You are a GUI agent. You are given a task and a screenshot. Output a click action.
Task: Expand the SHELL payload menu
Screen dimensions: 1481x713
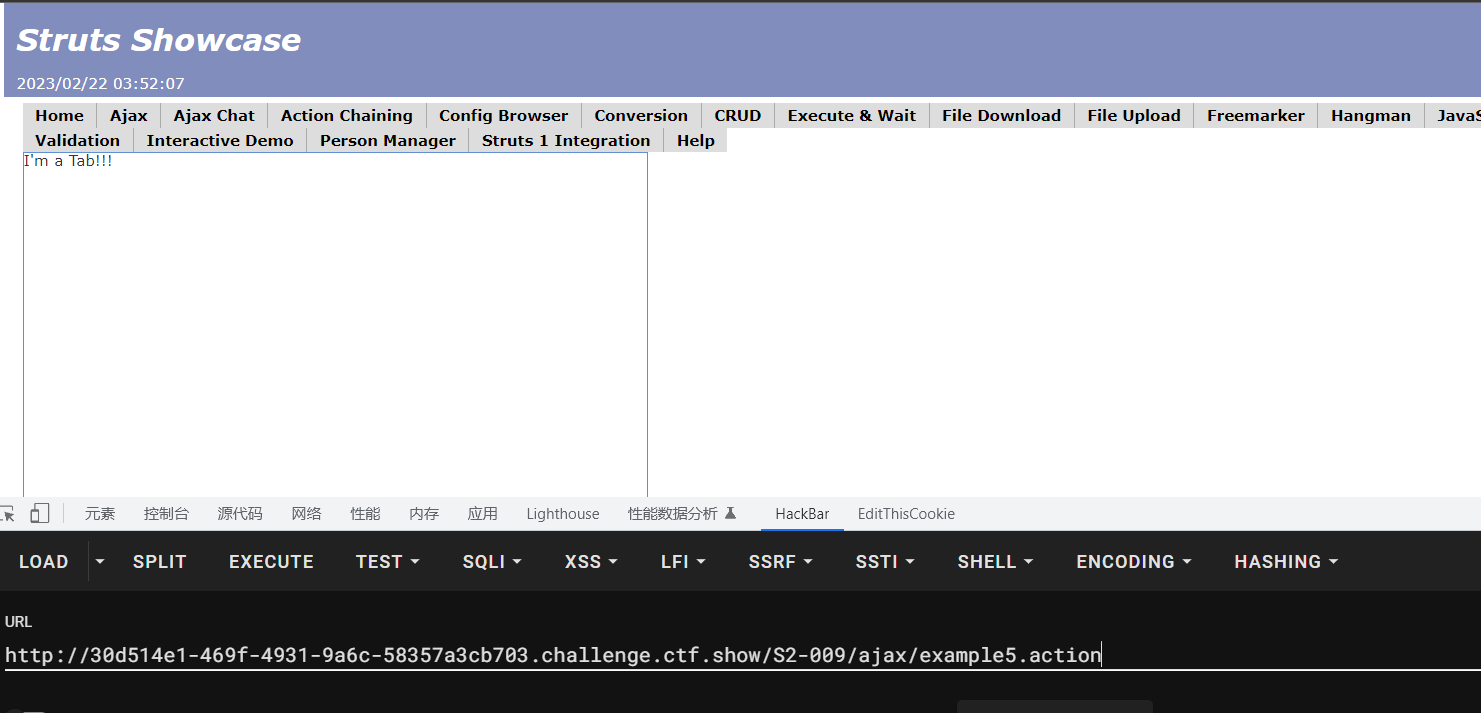click(x=995, y=562)
